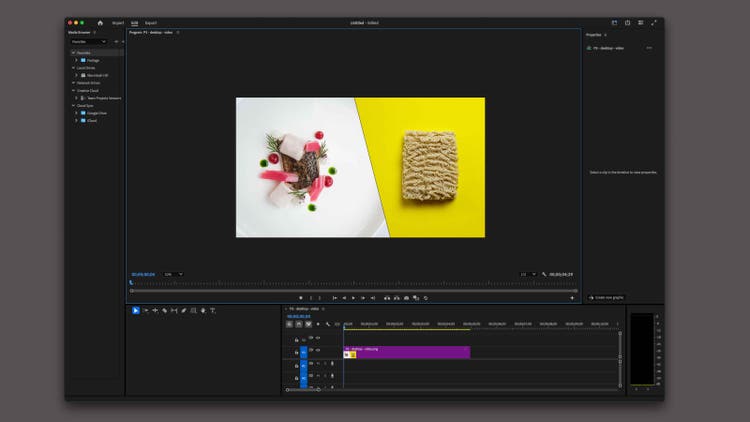The width and height of the screenshot is (750, 422).
Task: Click the Button Editor plus icon
Action: [x=572, y=298]
